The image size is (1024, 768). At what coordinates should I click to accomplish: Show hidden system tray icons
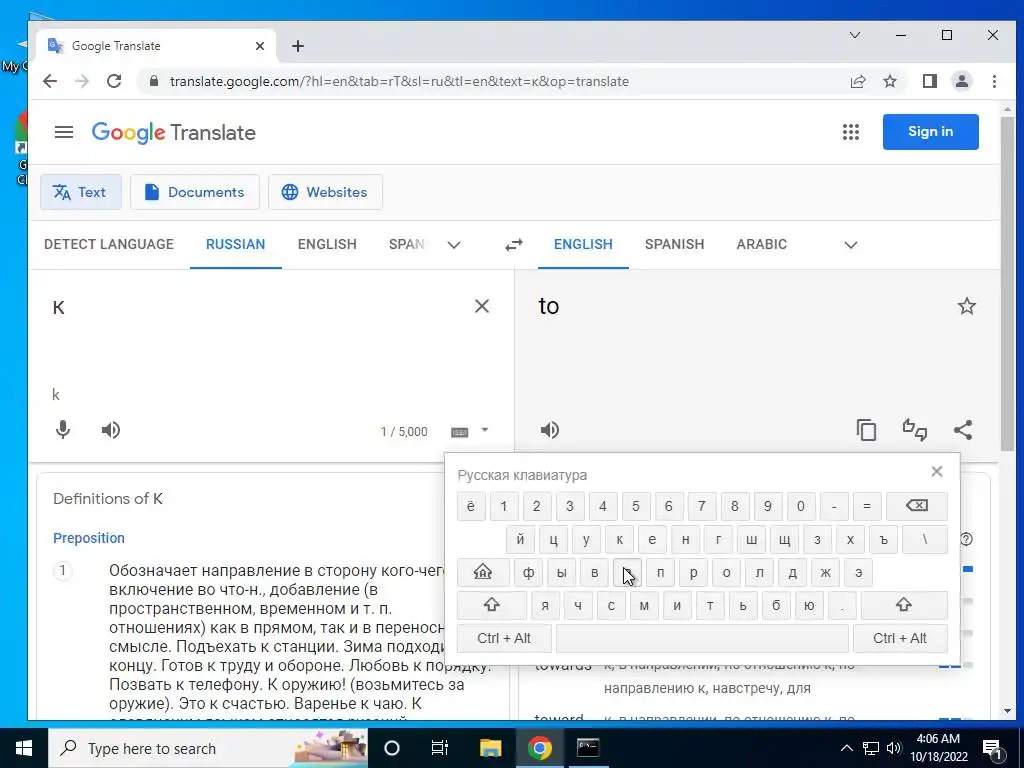(846, 748)
